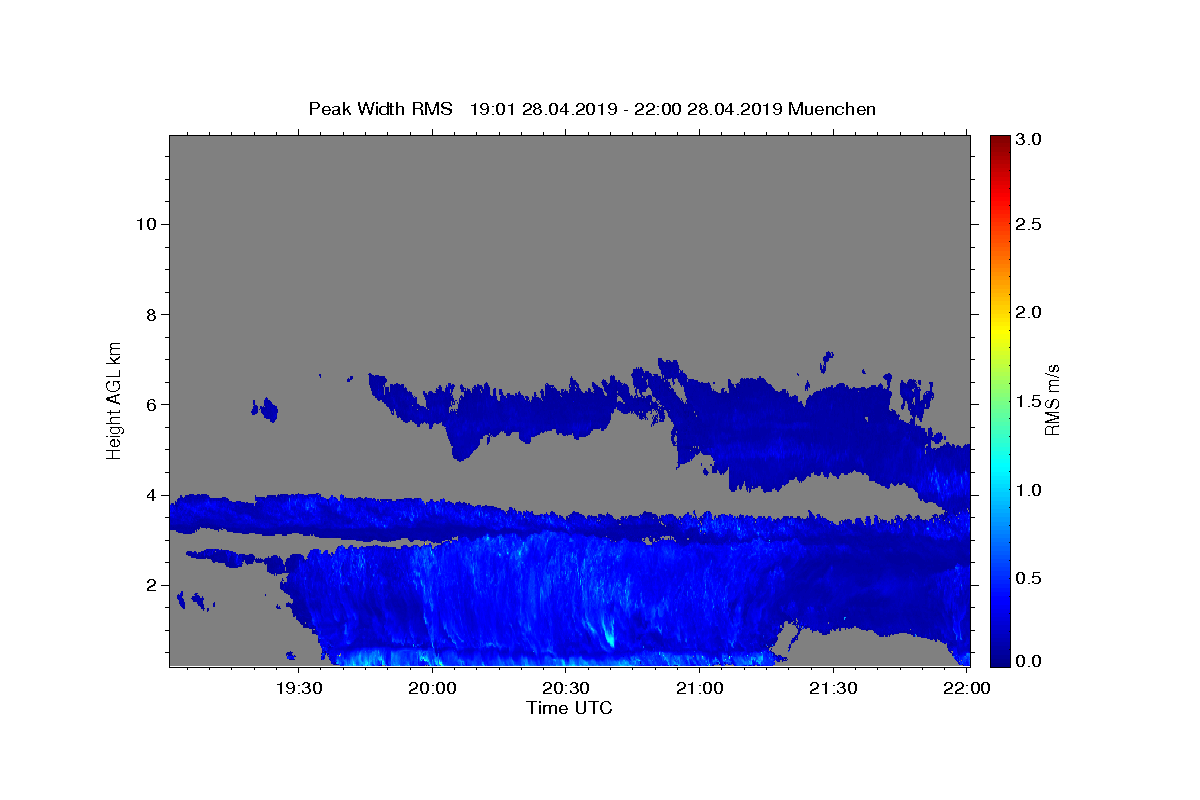Click the colorbar value 2.5
The width and height of the screenshot is (1200, 800).
tap(1029, 224)
